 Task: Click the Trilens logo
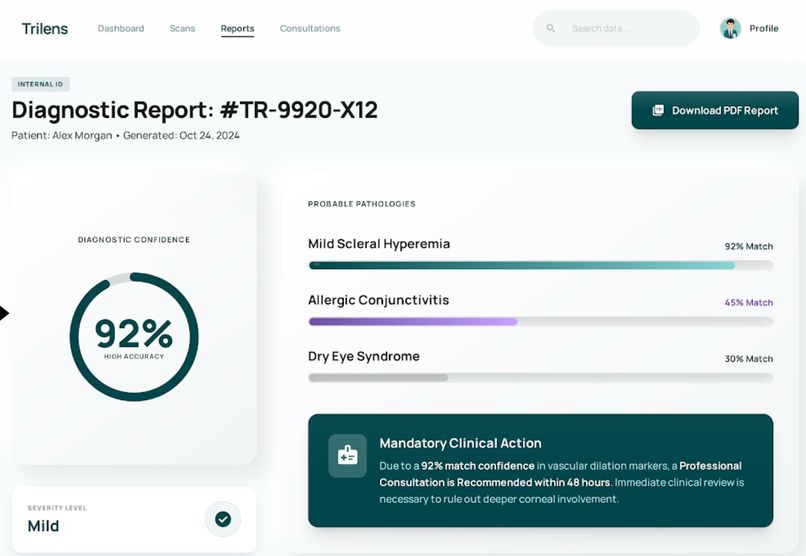pyautogui.click(x=45, y=29)
